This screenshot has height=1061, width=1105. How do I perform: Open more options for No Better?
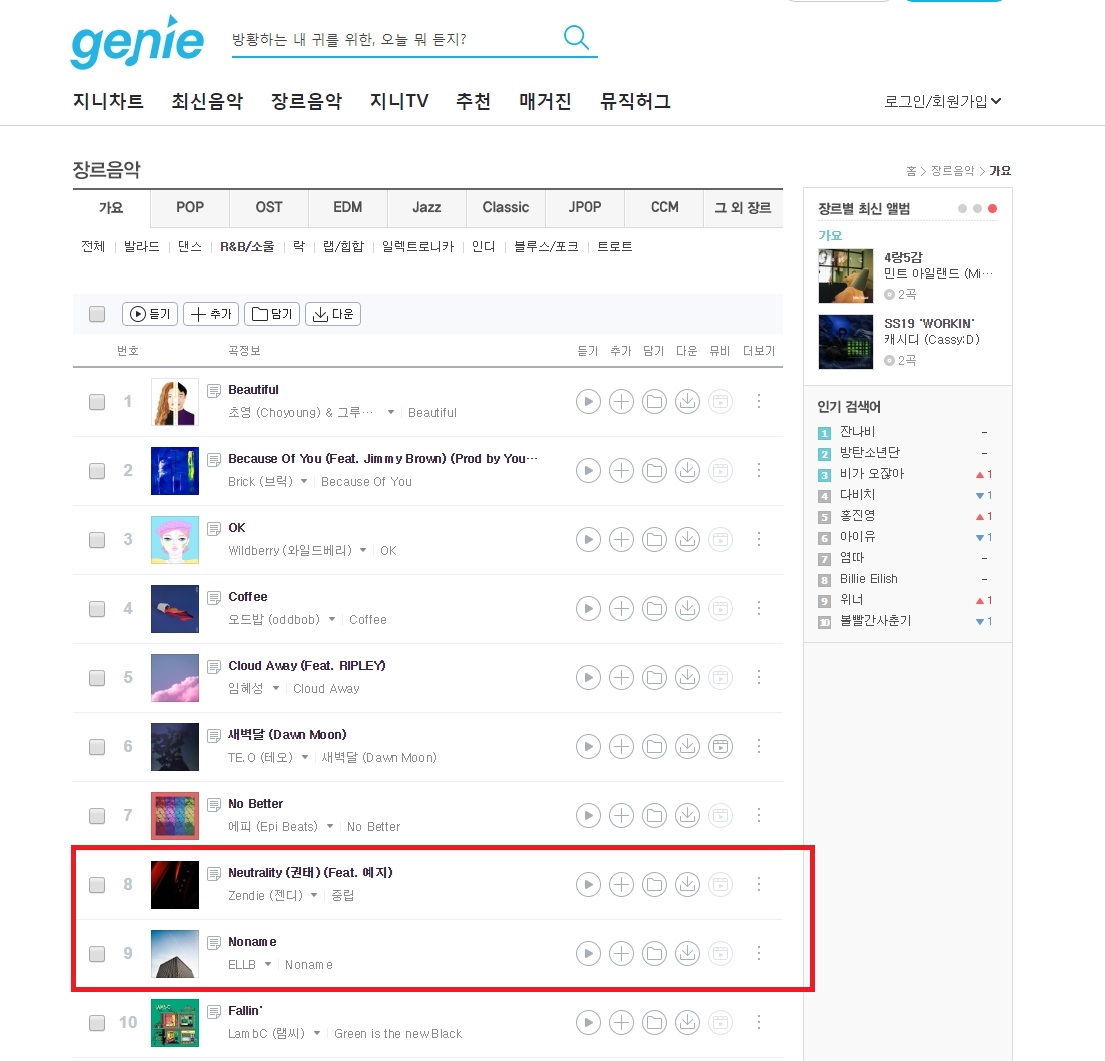coord(759,815)
